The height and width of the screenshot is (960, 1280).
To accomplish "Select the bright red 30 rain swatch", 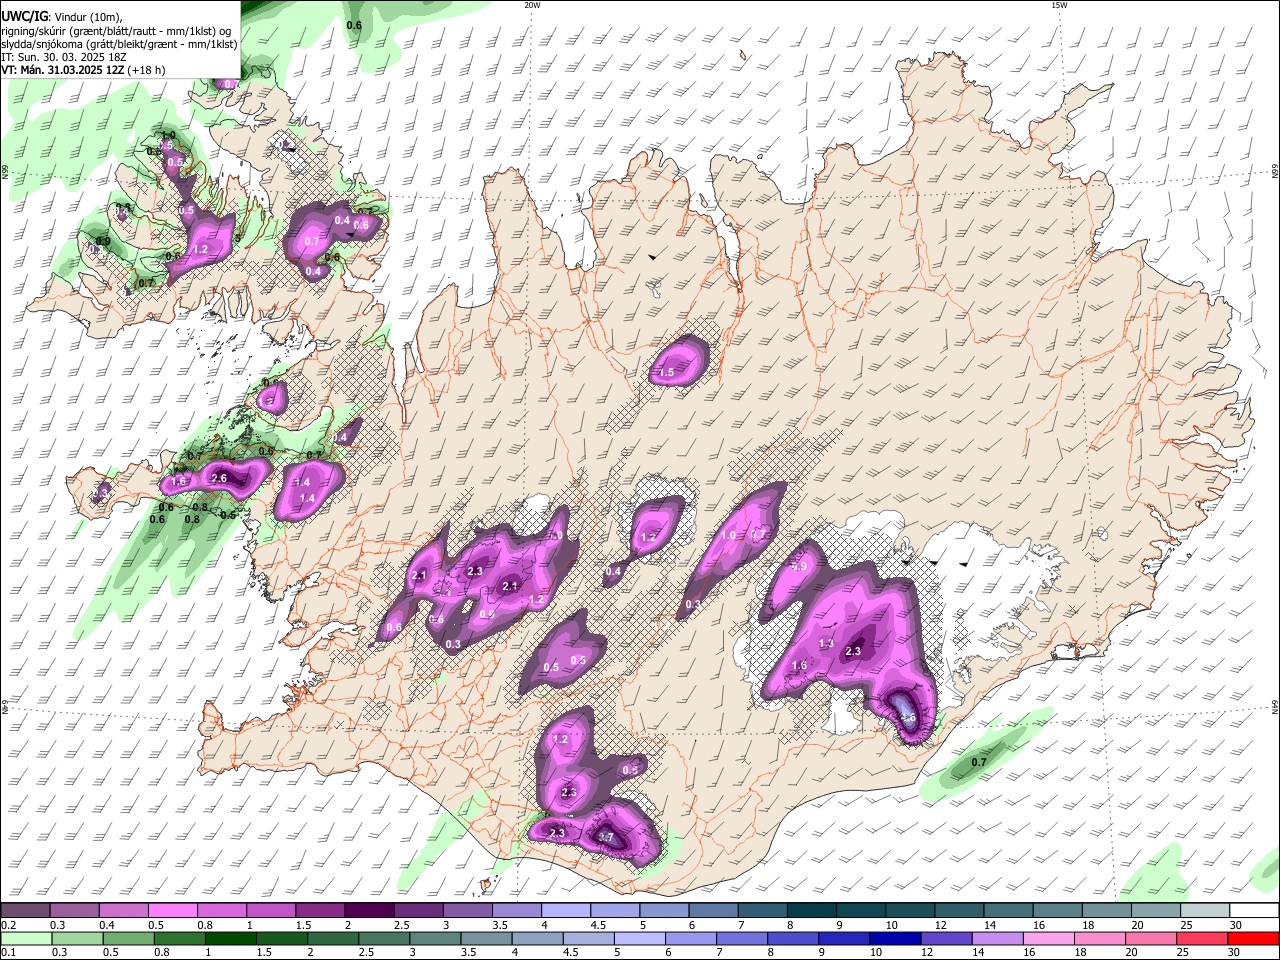I will tap(1253, 938).
